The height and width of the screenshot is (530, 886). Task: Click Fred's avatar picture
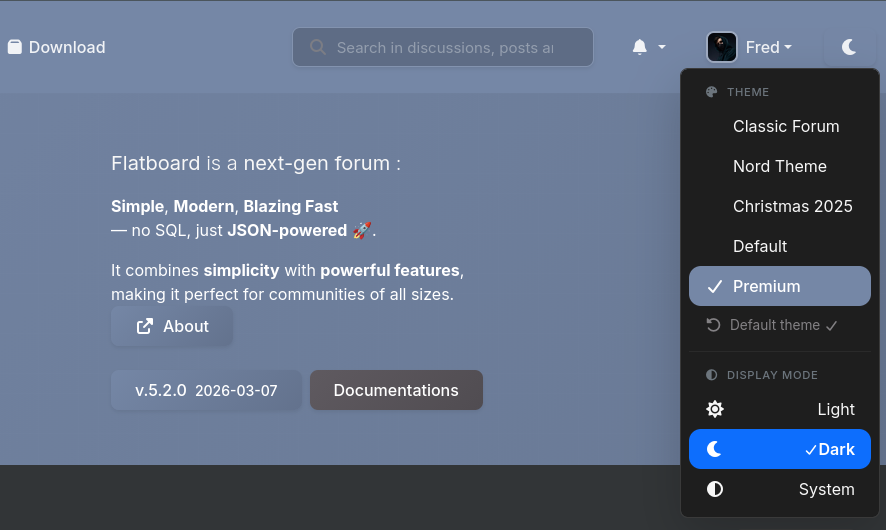(722, 47)
